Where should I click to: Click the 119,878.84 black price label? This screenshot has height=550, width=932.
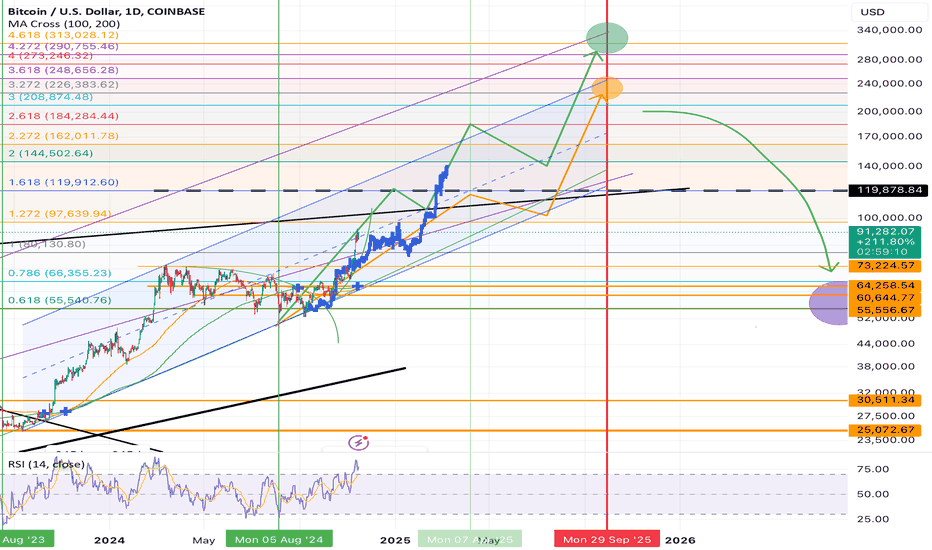pos(889,190)
